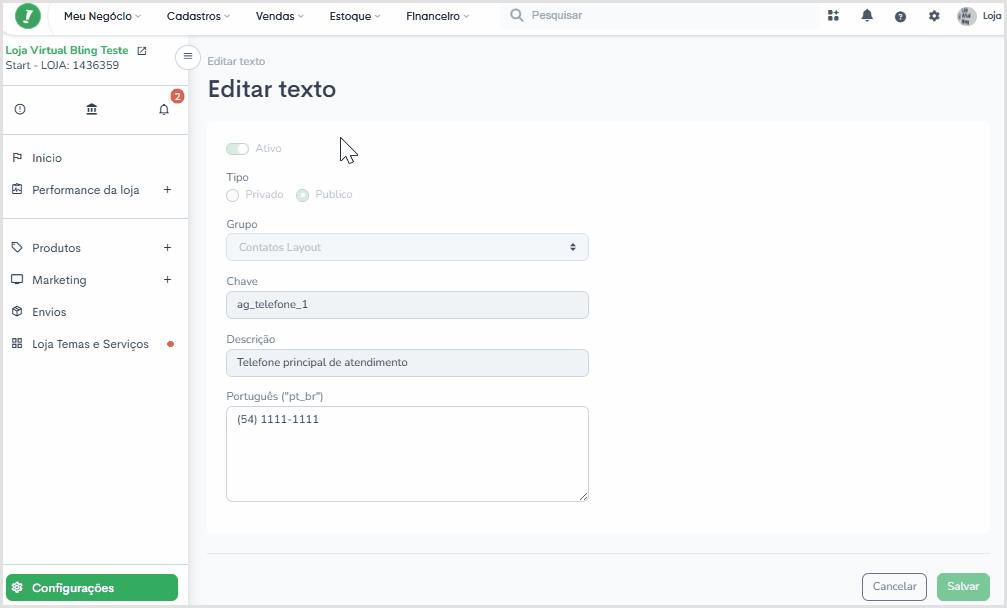This screenshot has height=608, width=1007.
Task: Open the apps grid icon in top bar
Action: point(834,15)
